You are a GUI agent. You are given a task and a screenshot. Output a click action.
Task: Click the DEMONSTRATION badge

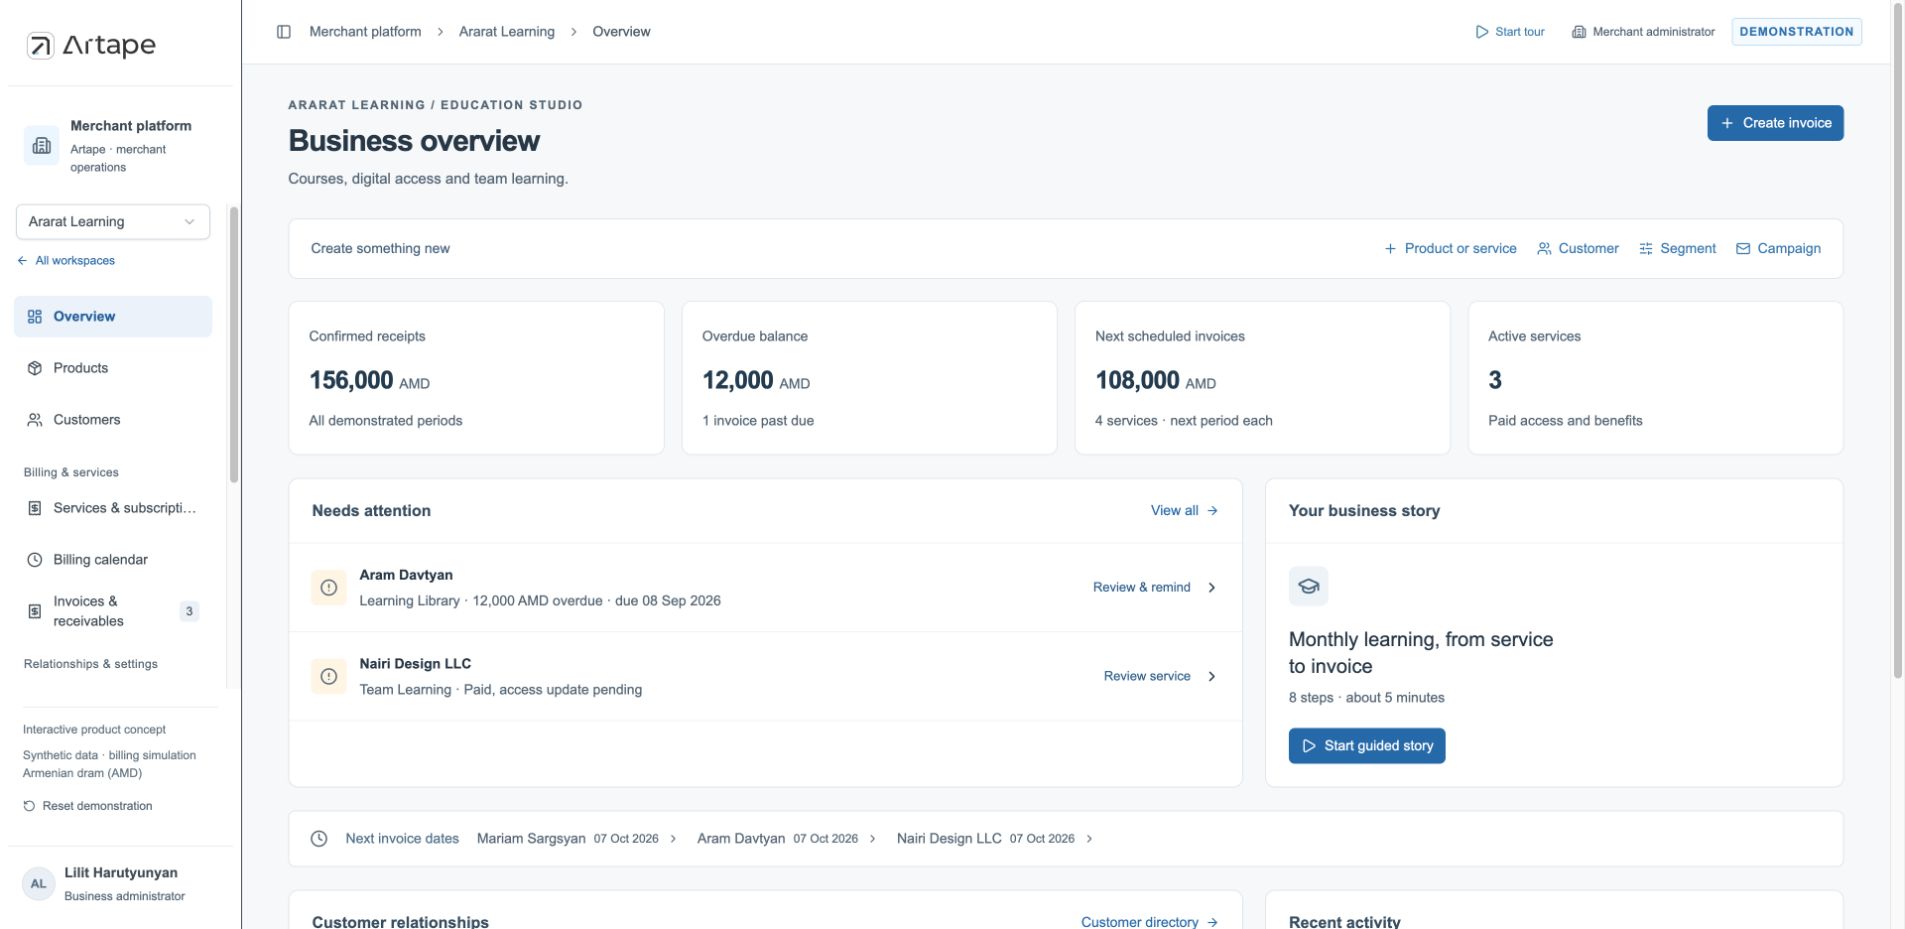click(x=1796, y=32)
